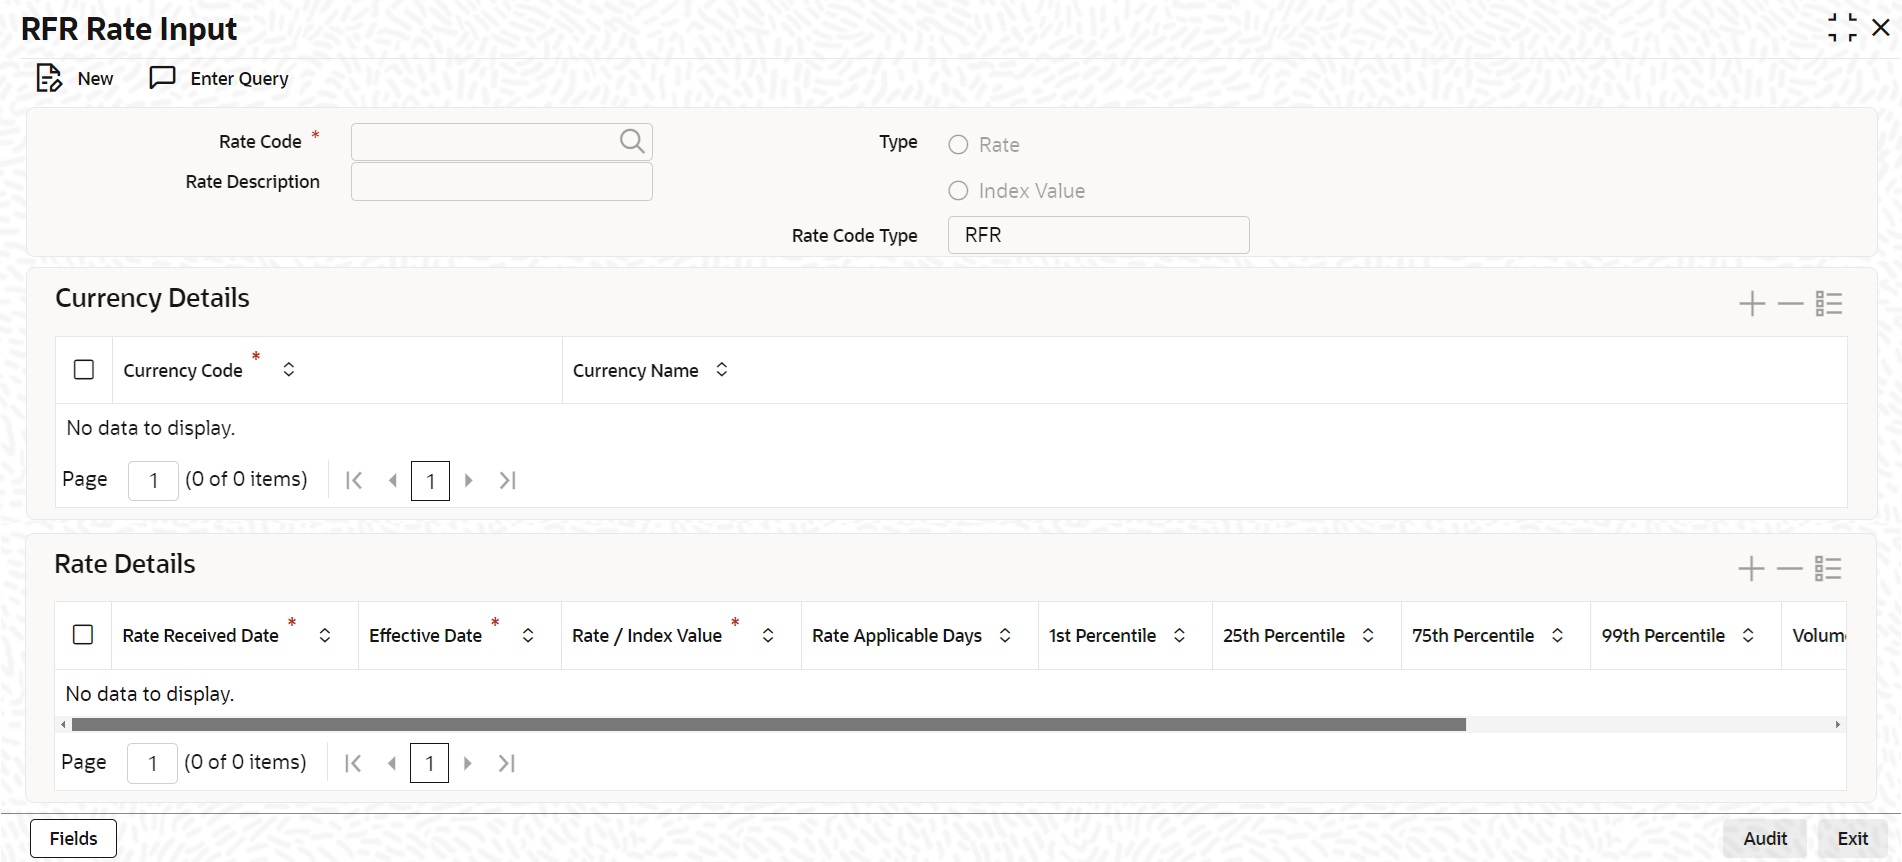The image size is (1902, 862).
Task: Sort by Rate Applicable Days column
Action: tap(1005, 635)
